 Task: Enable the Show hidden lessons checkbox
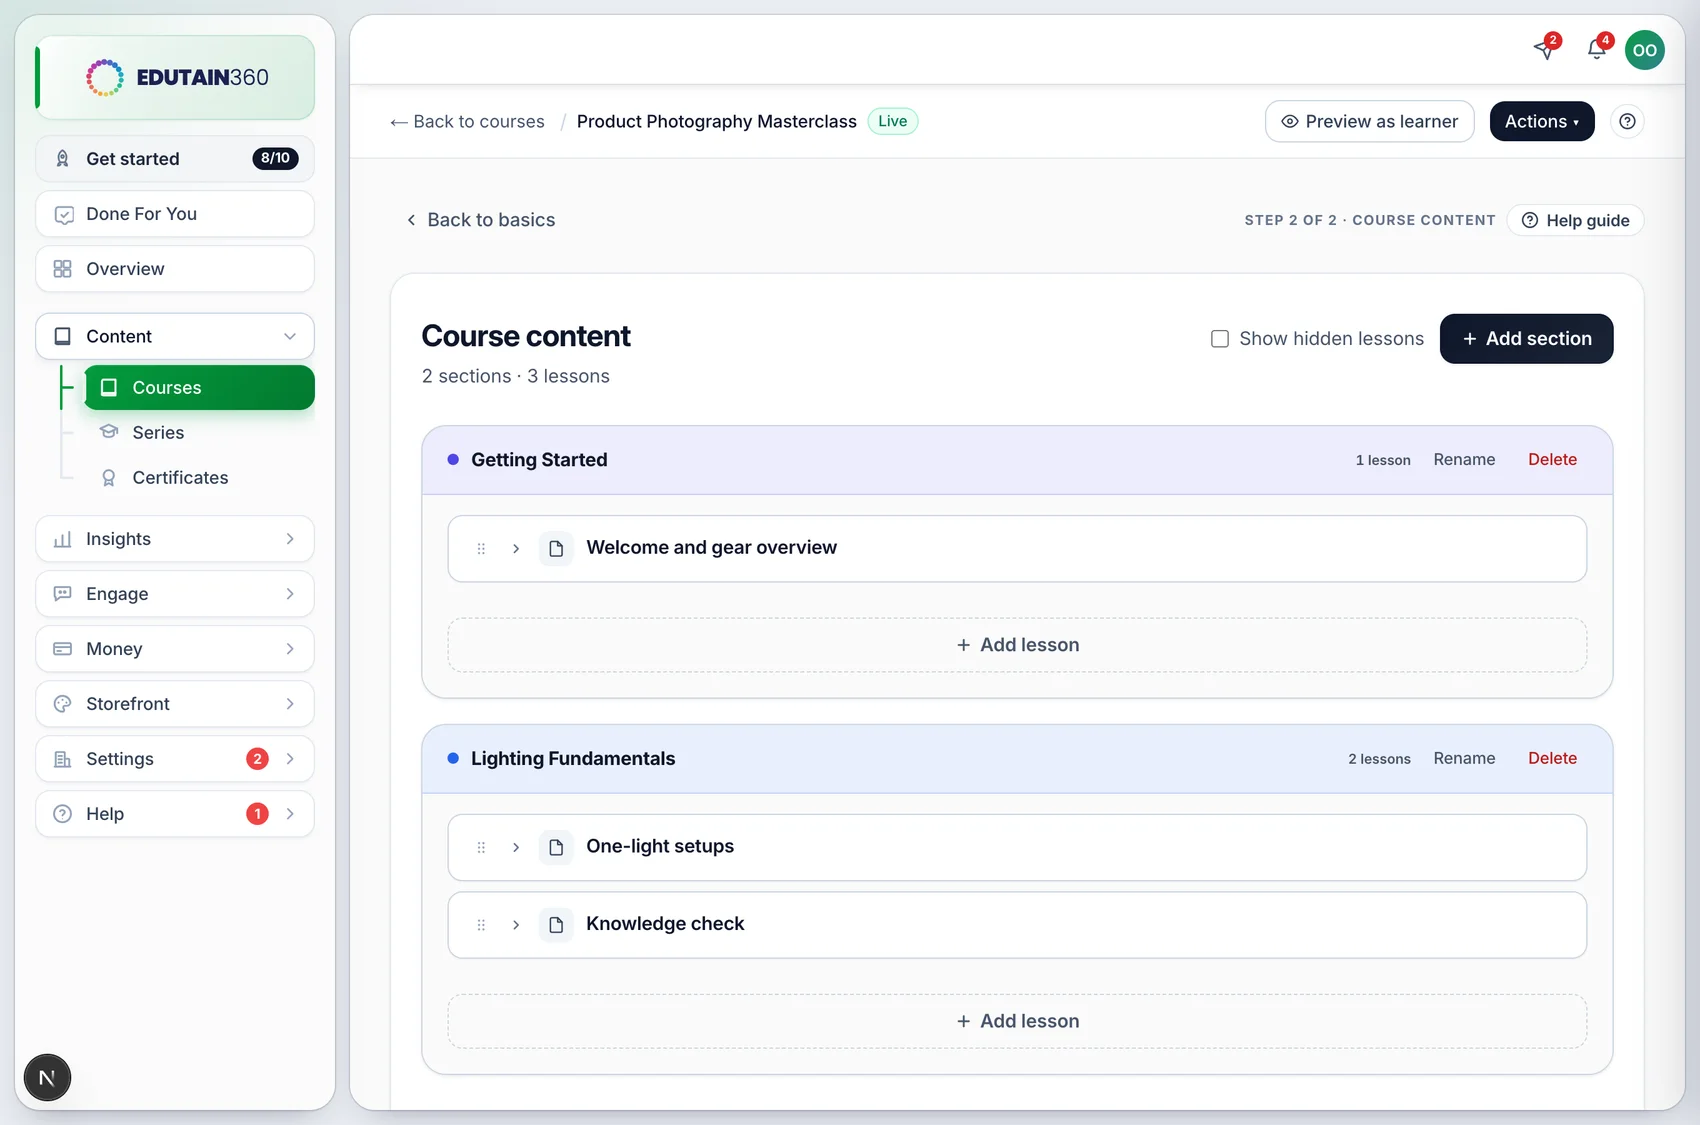pos(1220,339)
